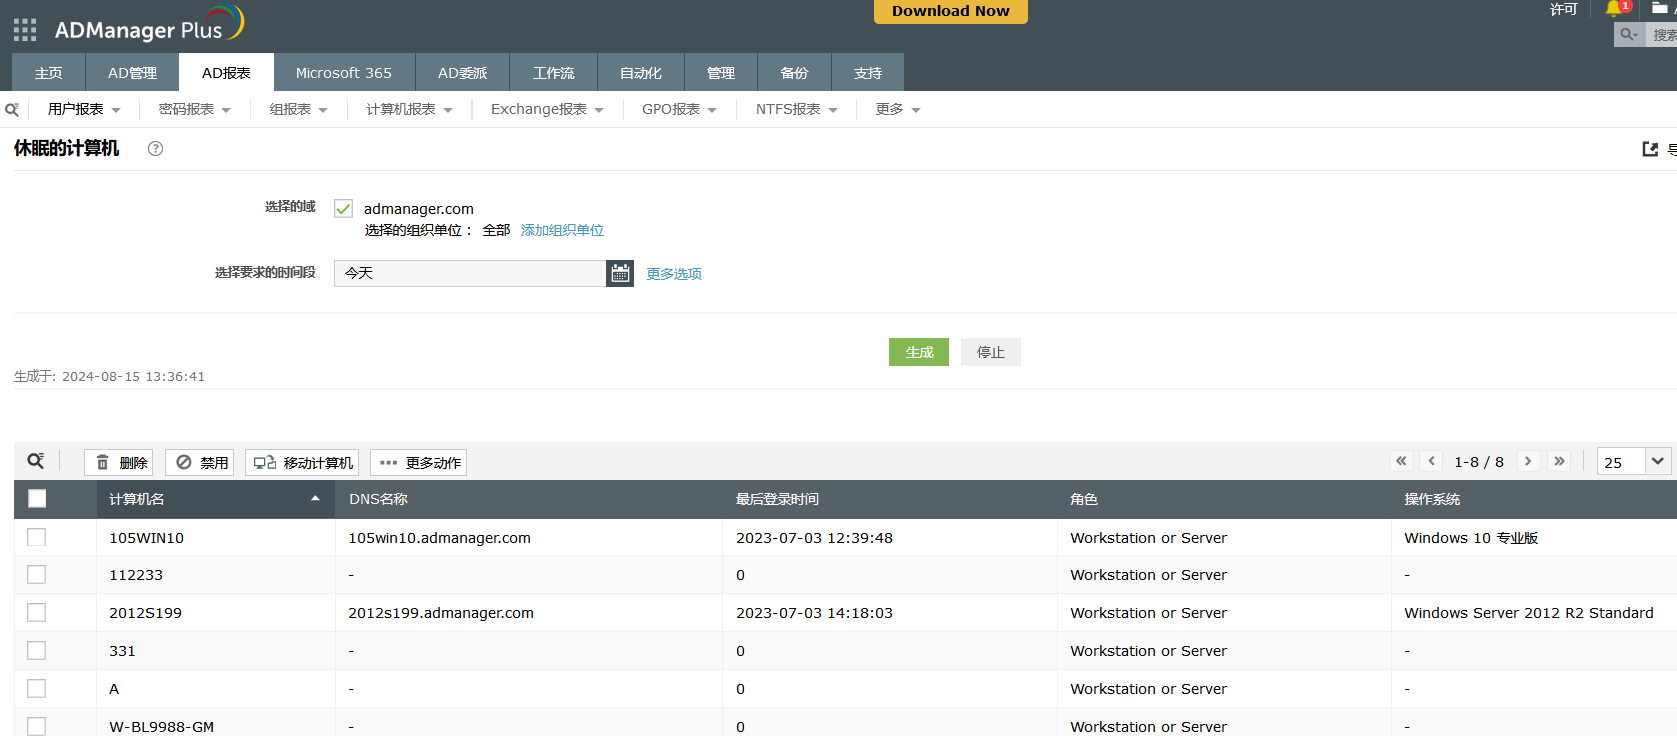Open the app grid launcher icon
The height and width of the screenshot is (736, 1677).
[x=25, y=30]
